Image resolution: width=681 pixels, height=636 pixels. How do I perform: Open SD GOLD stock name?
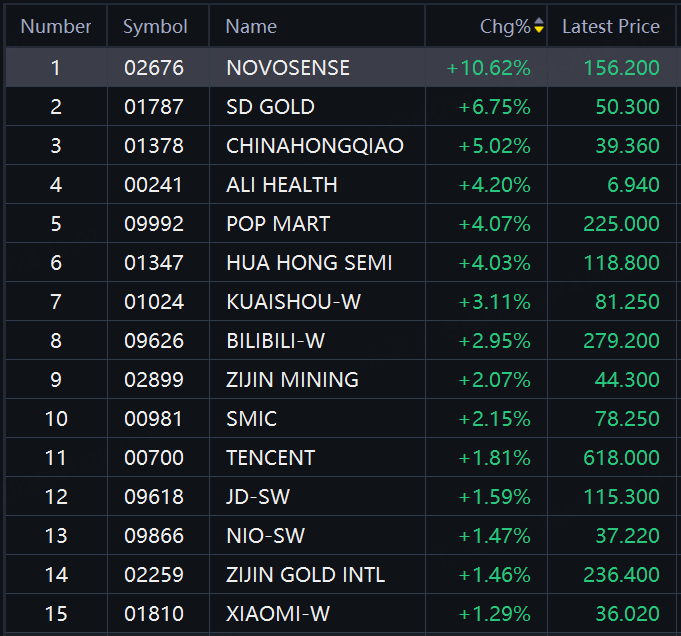pos(270,107)
